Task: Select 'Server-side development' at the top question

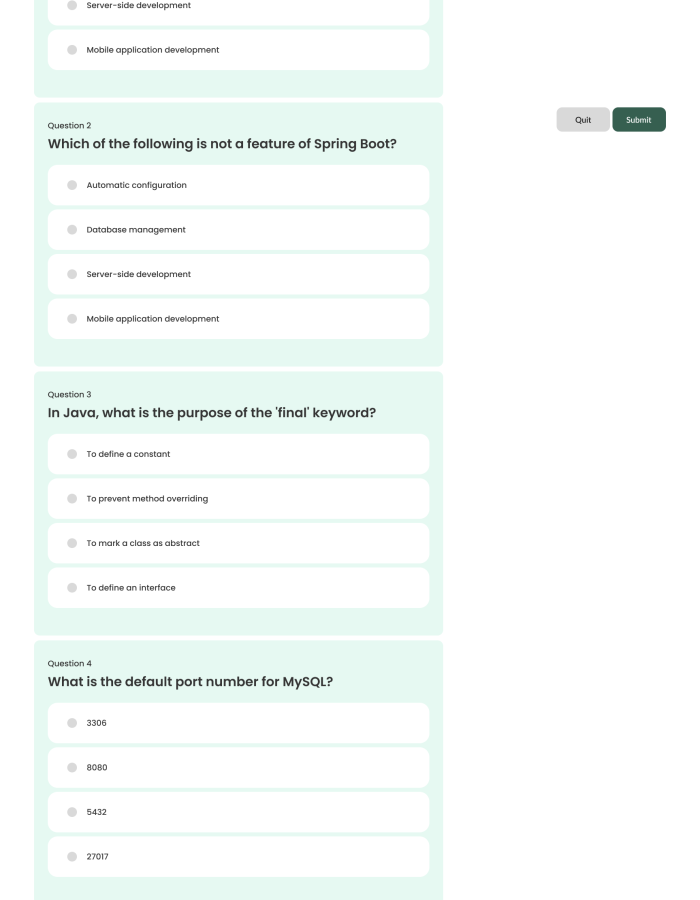Action: tap(70, 6)
